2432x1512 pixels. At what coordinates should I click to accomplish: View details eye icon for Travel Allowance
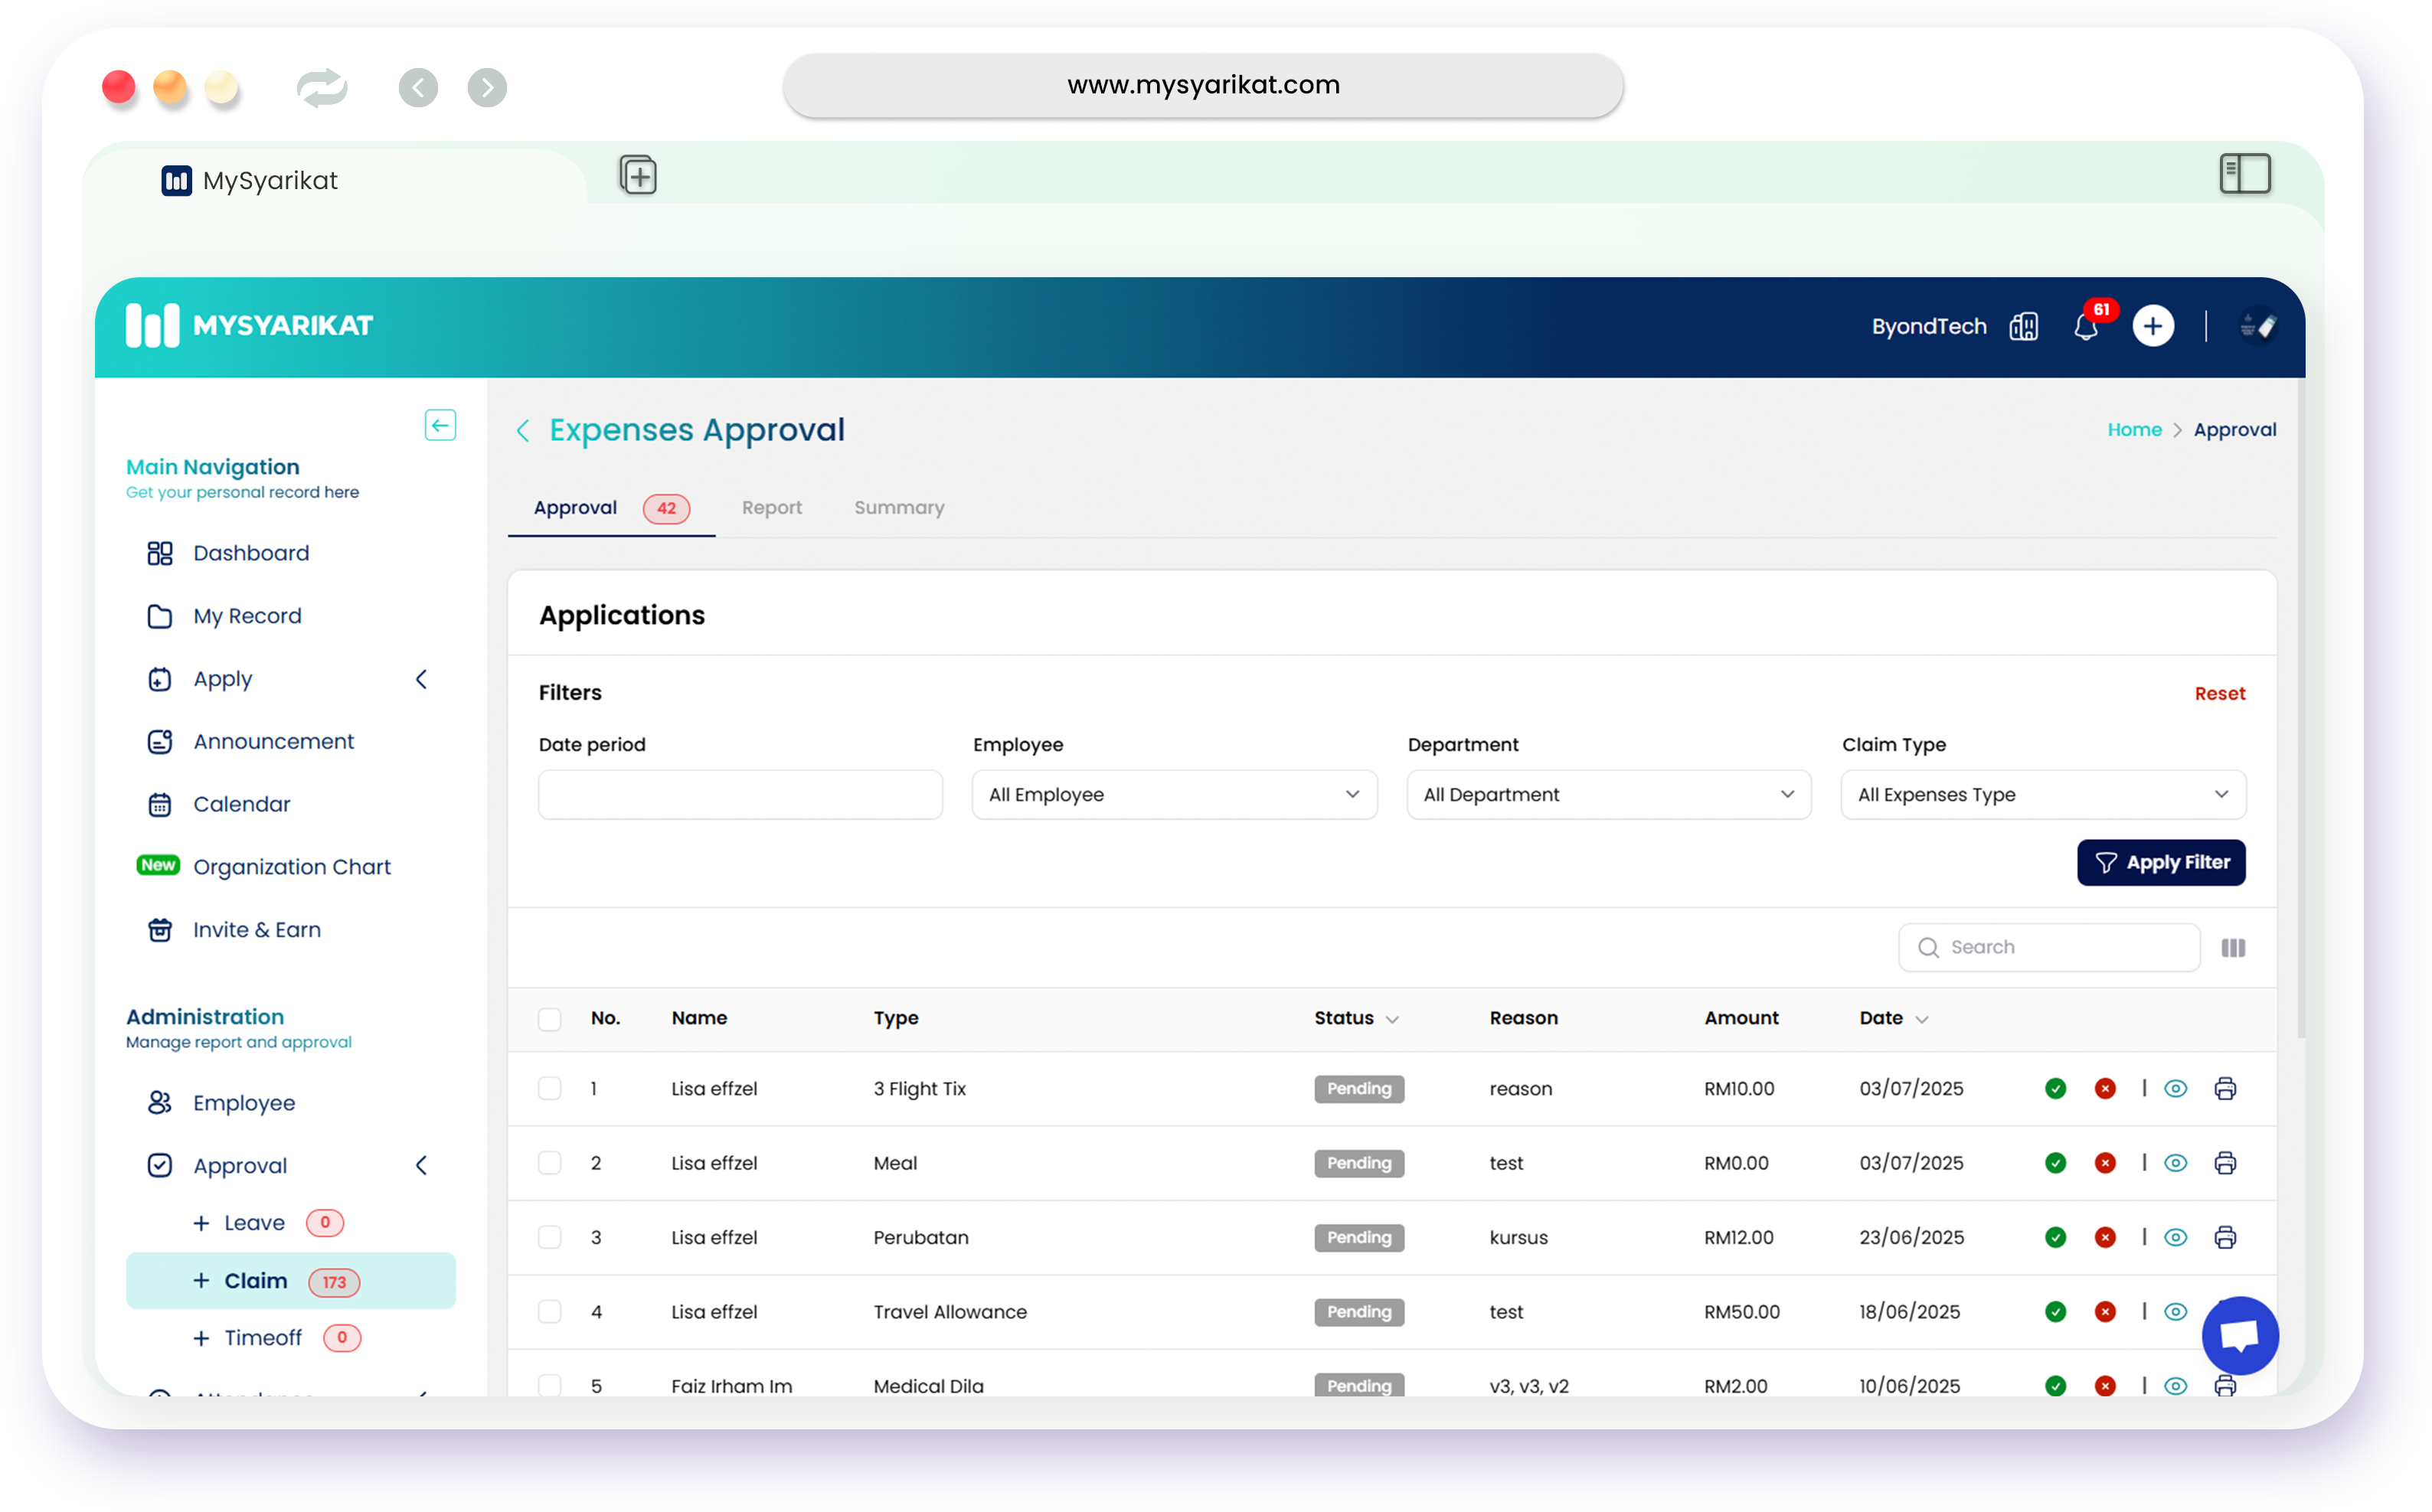tap(2175, 1311)
